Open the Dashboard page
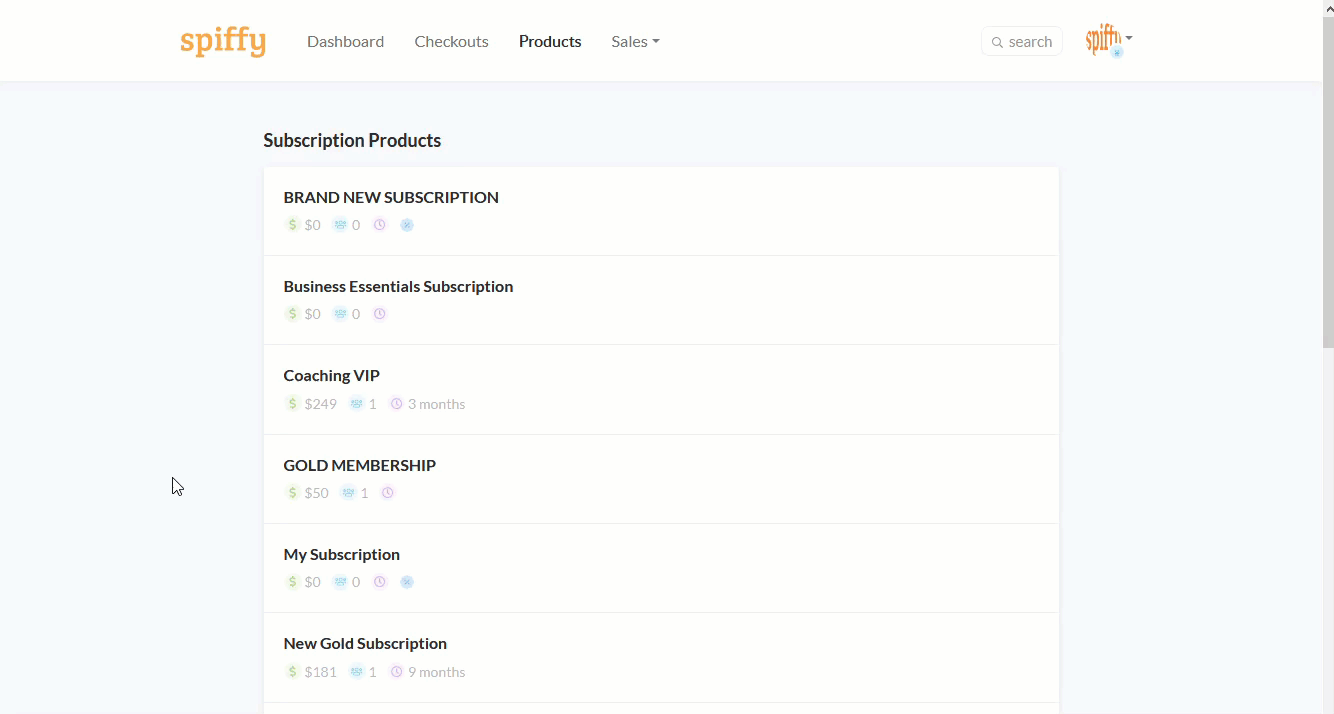This screenshot has width=1334, height=714. pos(345,41)
